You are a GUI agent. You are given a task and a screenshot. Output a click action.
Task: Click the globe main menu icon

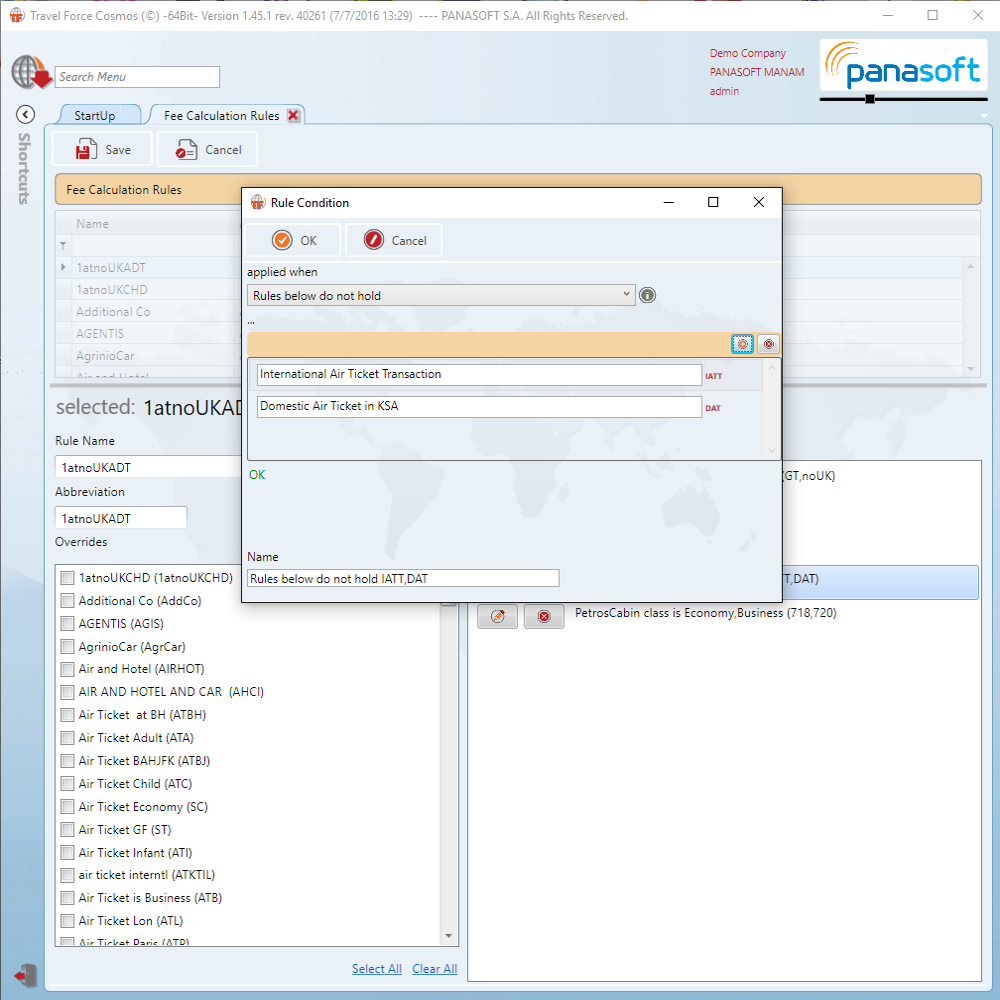tap(30, 74)
